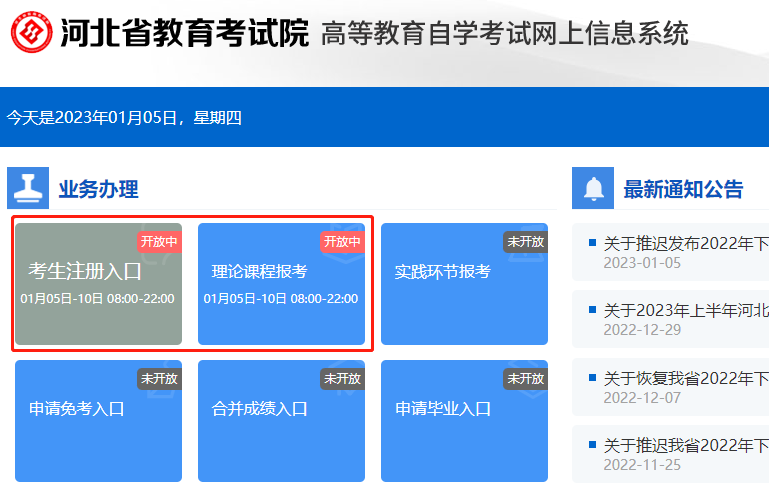Click the bell icon beside 最新通知公告
This screenshot has width=769, height=486.
pyautogui.click(x=593, y=188)
